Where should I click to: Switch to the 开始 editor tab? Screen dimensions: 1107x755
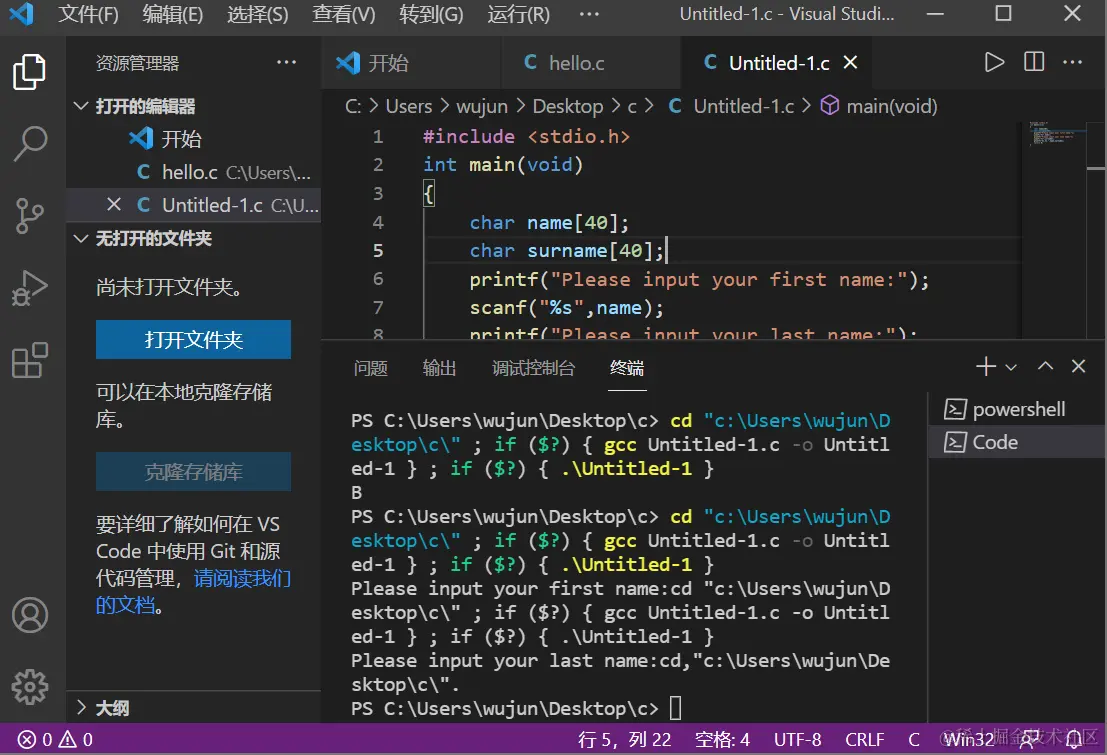tap(412, 62)
